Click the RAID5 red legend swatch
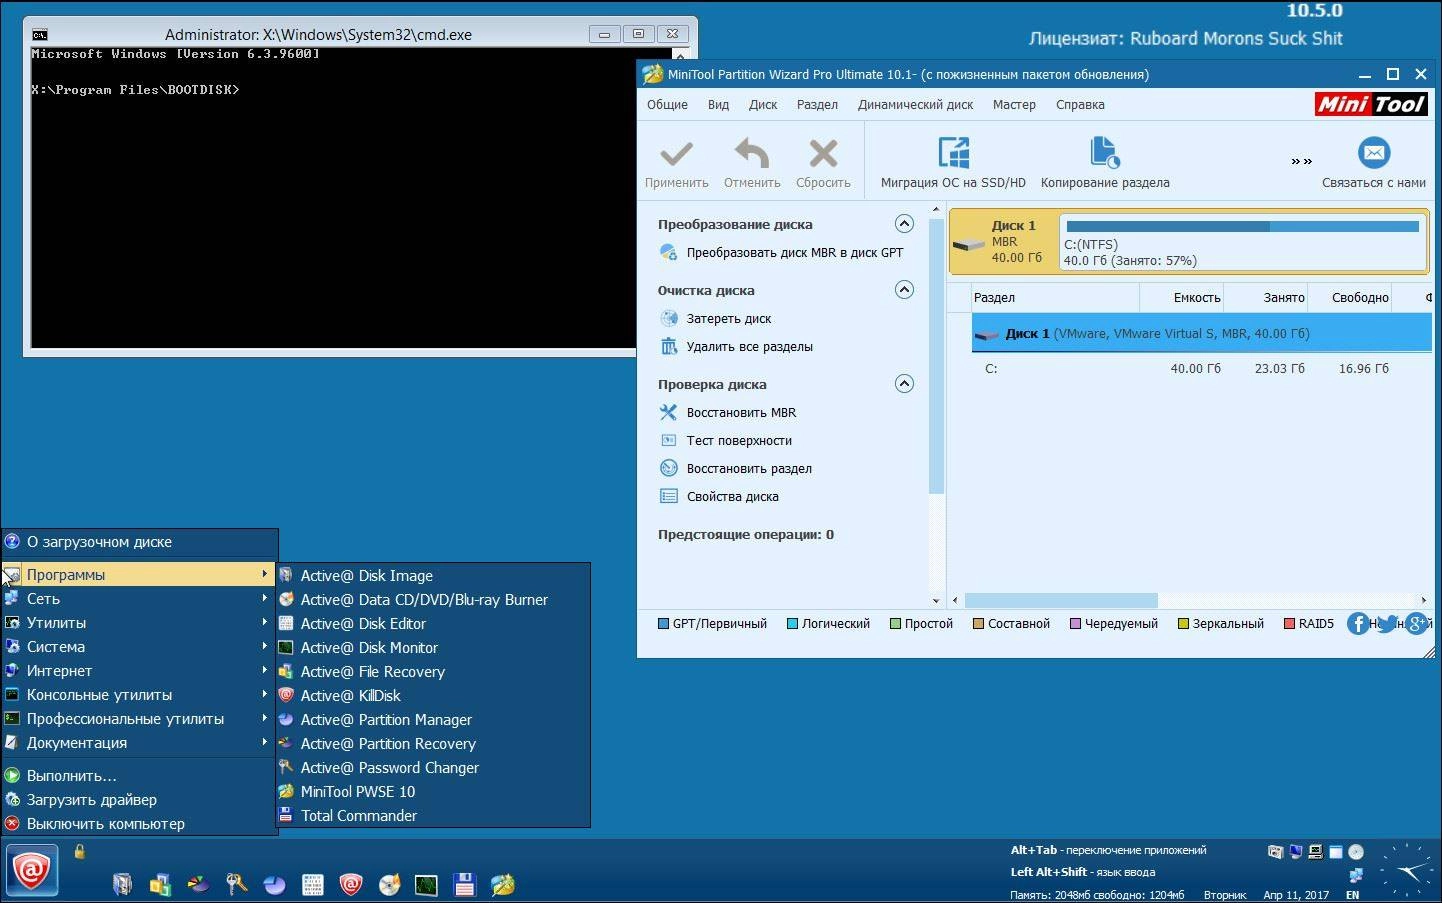This screenshot has width=1442, height=903. [x=1289, y=623]
